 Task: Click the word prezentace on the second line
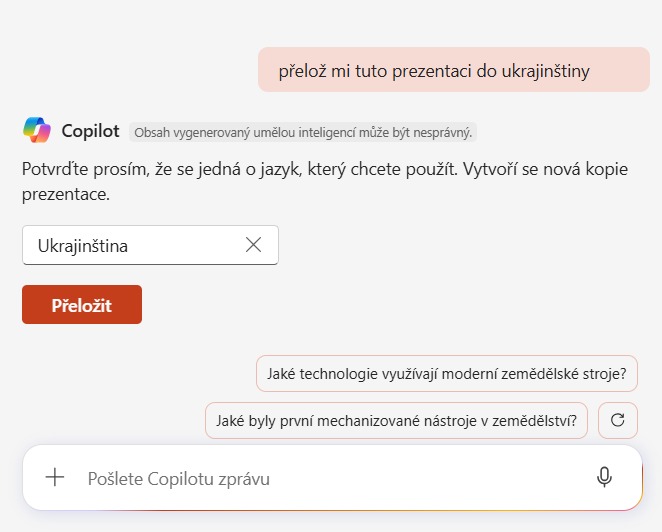pyautogui.click(x=65, y=195)
